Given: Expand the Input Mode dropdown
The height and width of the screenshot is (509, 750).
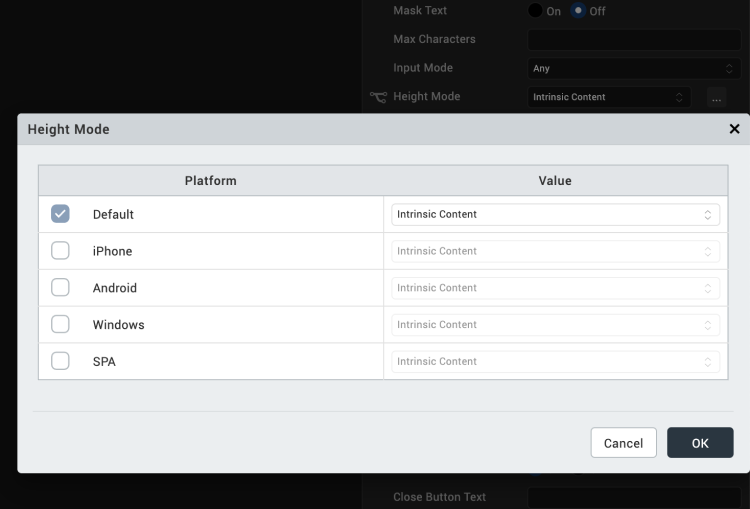Looking at the screenshot, I should 634,69.
